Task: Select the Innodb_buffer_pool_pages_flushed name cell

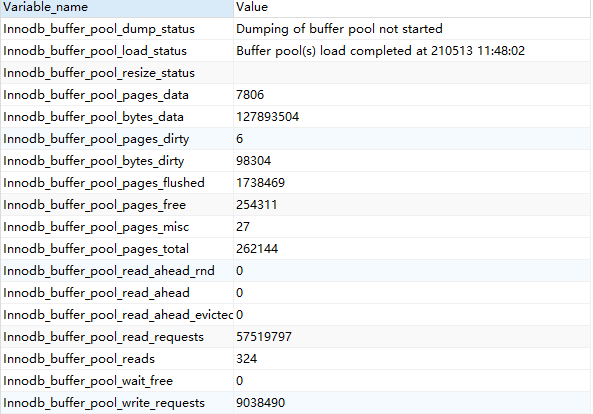Action: point(117,183)
